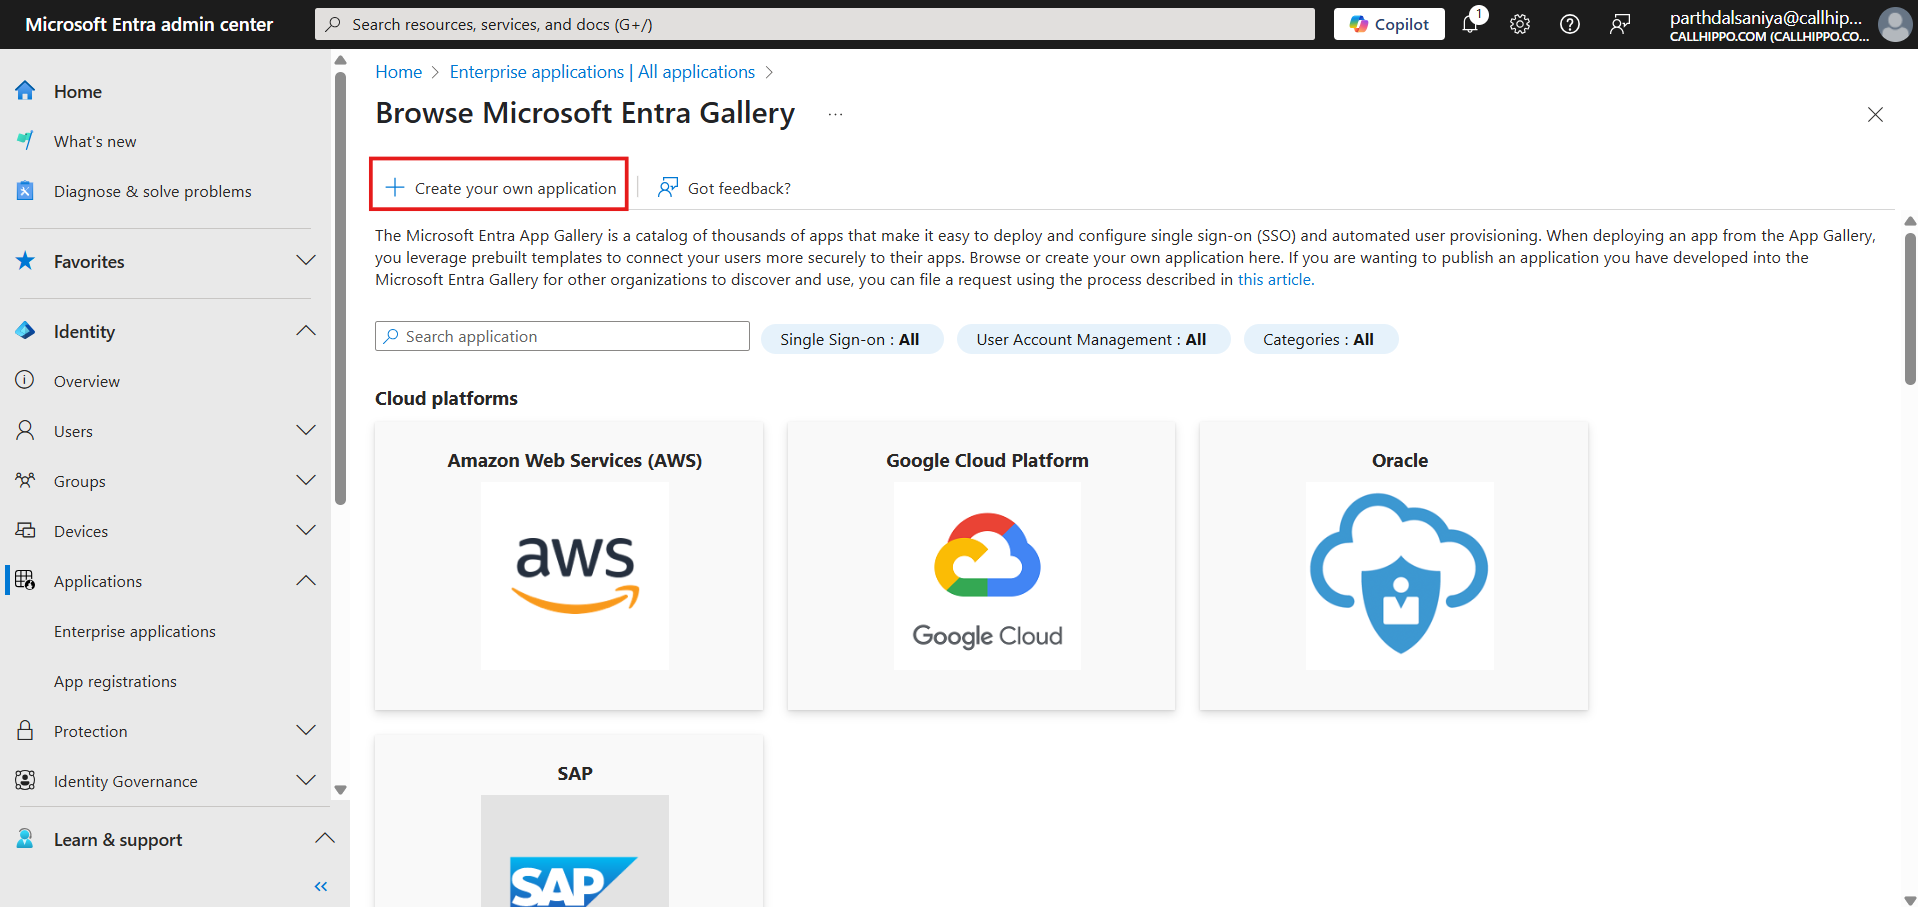Click the feedback person icon in header
Screen dimensions: 1918x907
coord(1620,24)
